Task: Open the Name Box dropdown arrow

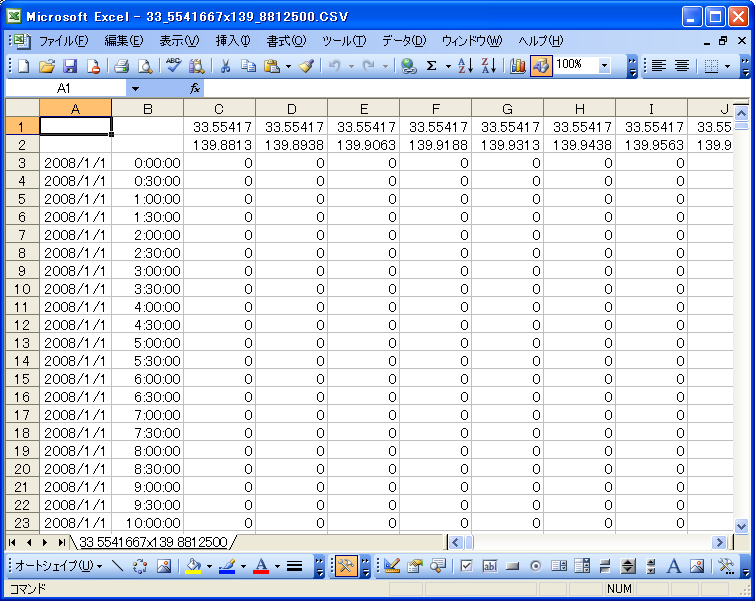Action: 135,89
